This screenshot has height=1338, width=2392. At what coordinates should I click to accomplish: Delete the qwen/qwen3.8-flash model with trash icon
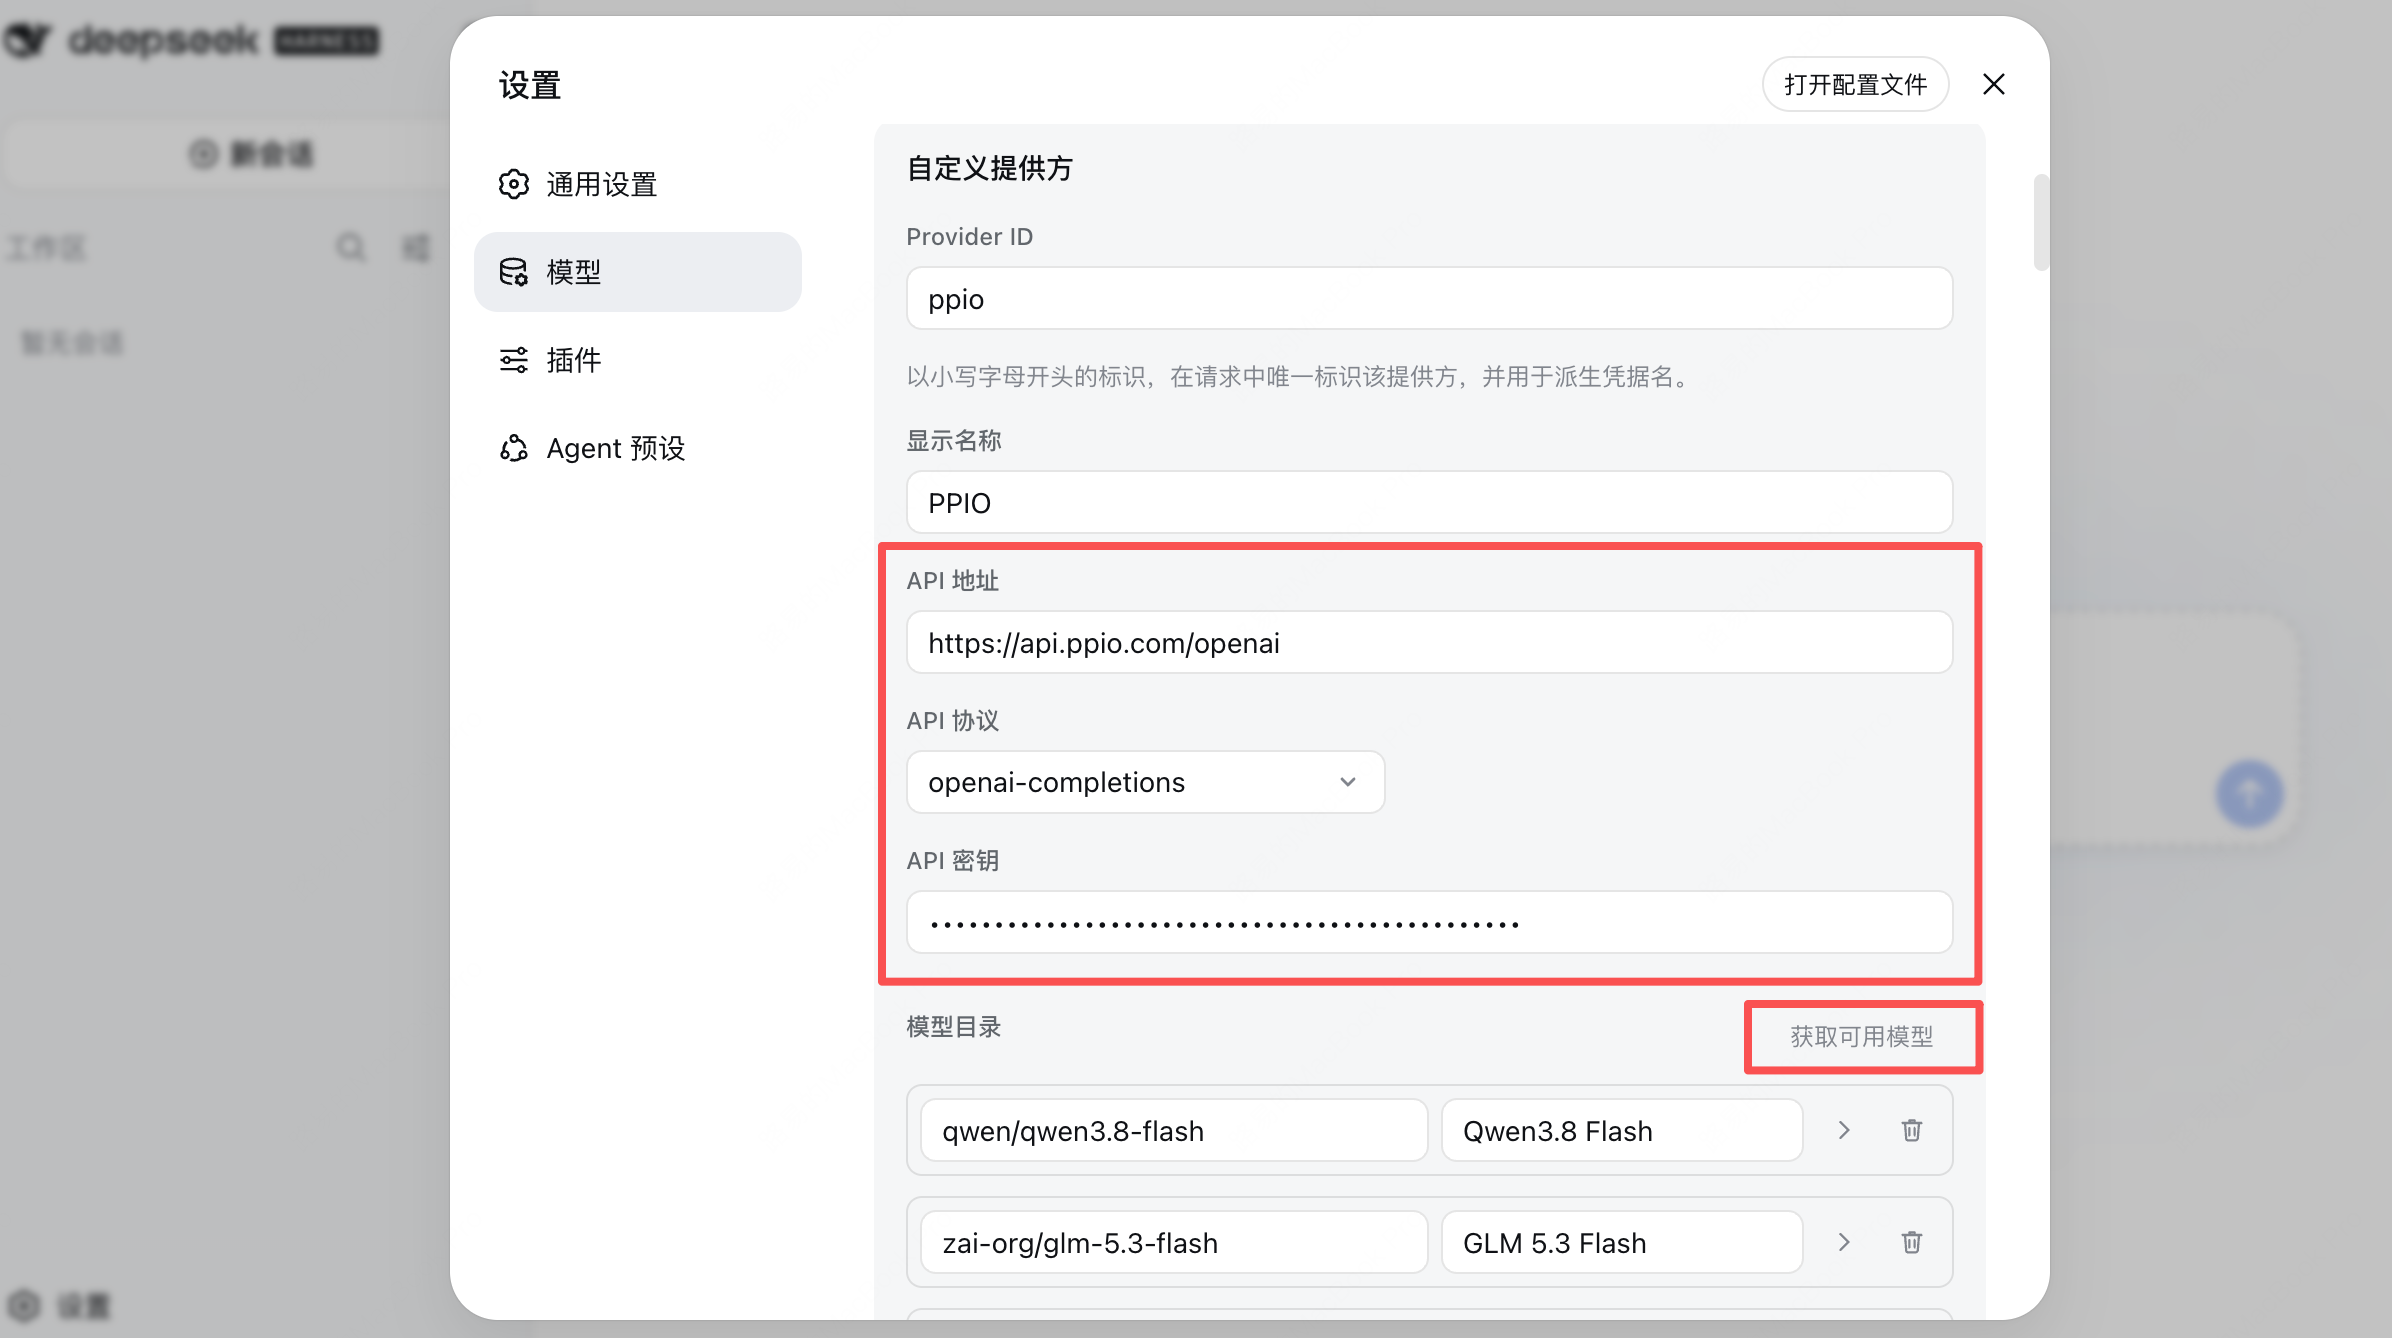1912,1131
